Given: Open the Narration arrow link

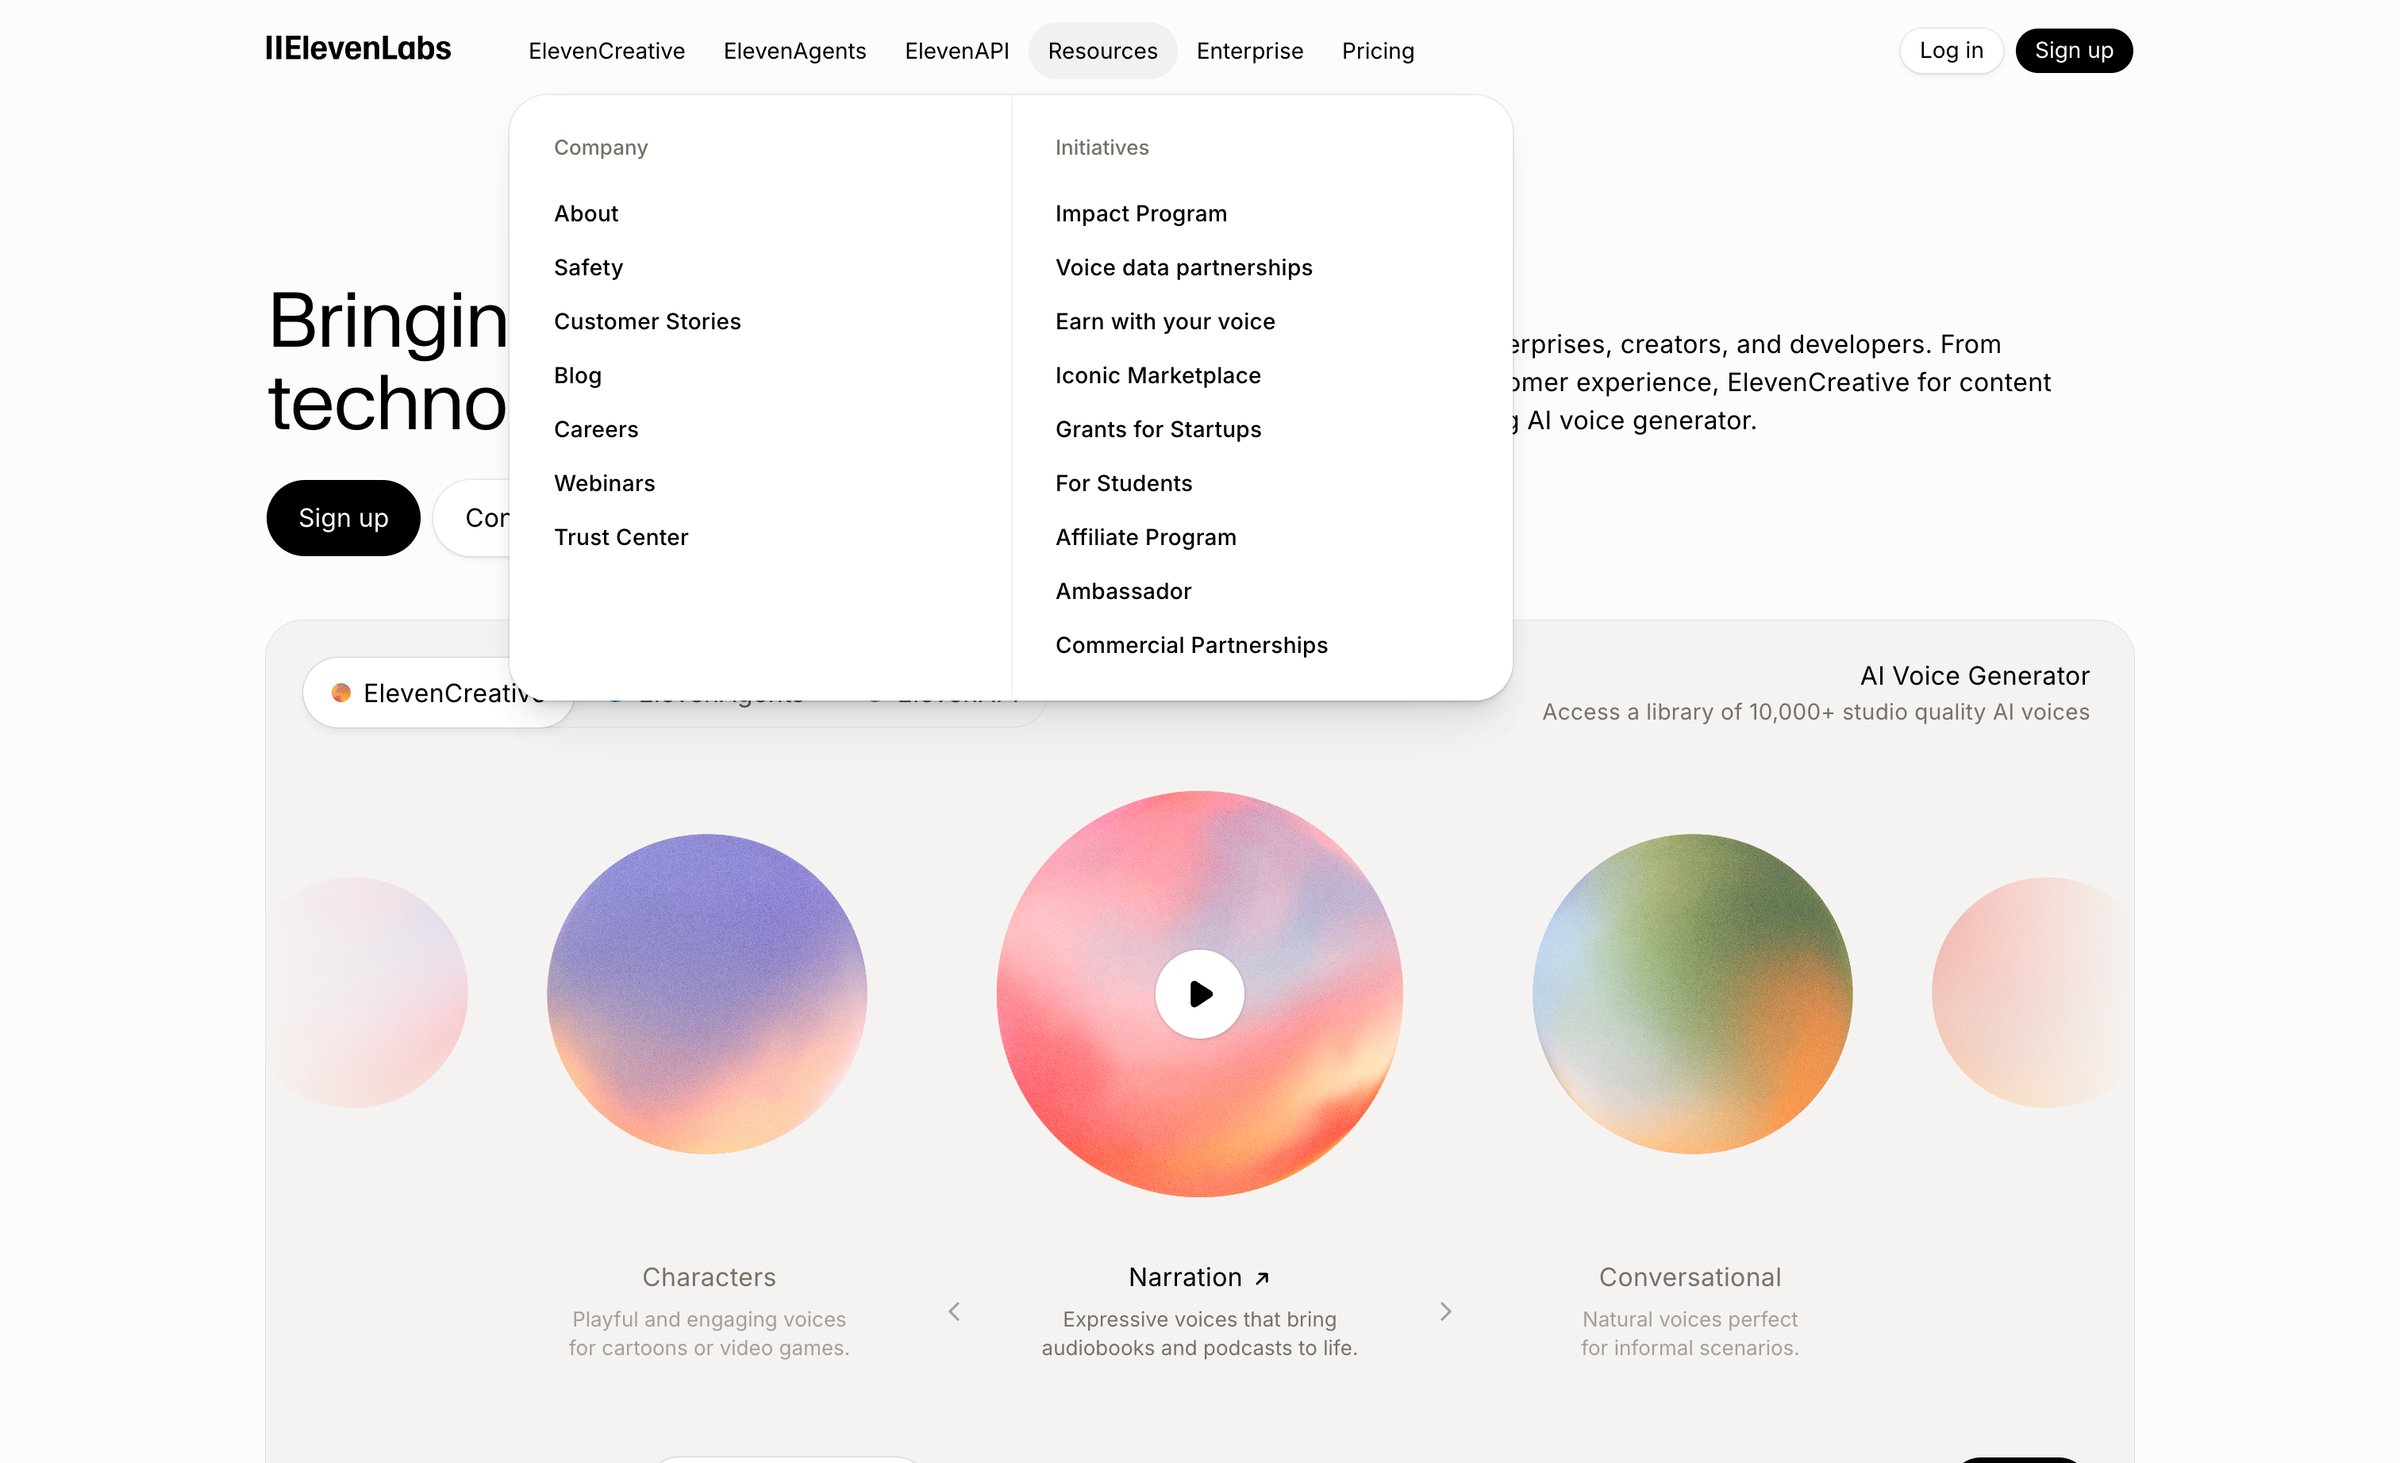Looking at the screenshot, I should pyautogui.click(x=1262, y=1278).
